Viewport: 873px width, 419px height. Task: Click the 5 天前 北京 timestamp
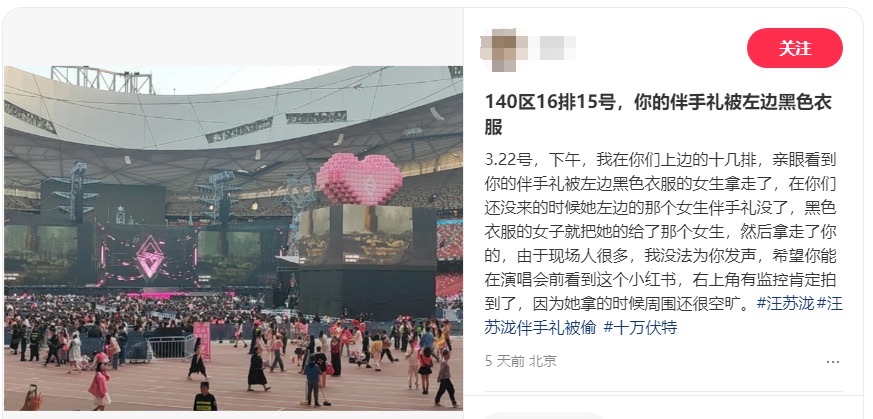click(521, 361)
